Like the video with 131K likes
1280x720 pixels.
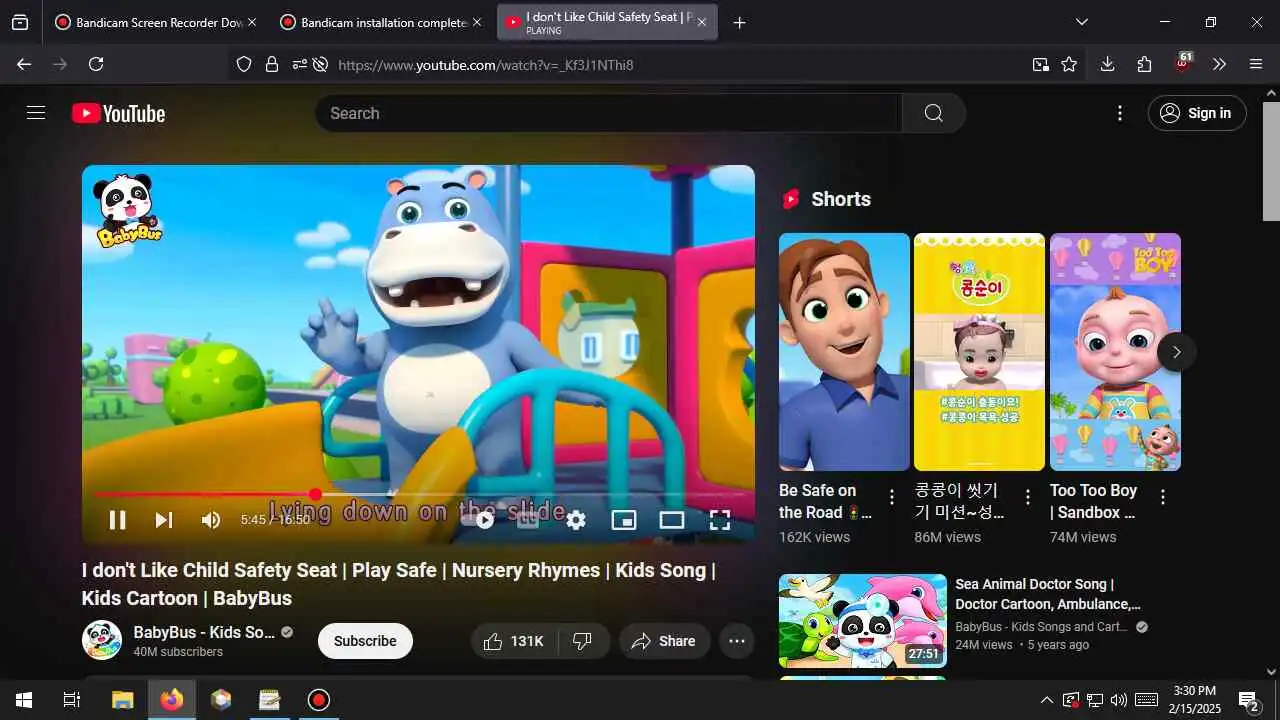click(512, 641)
